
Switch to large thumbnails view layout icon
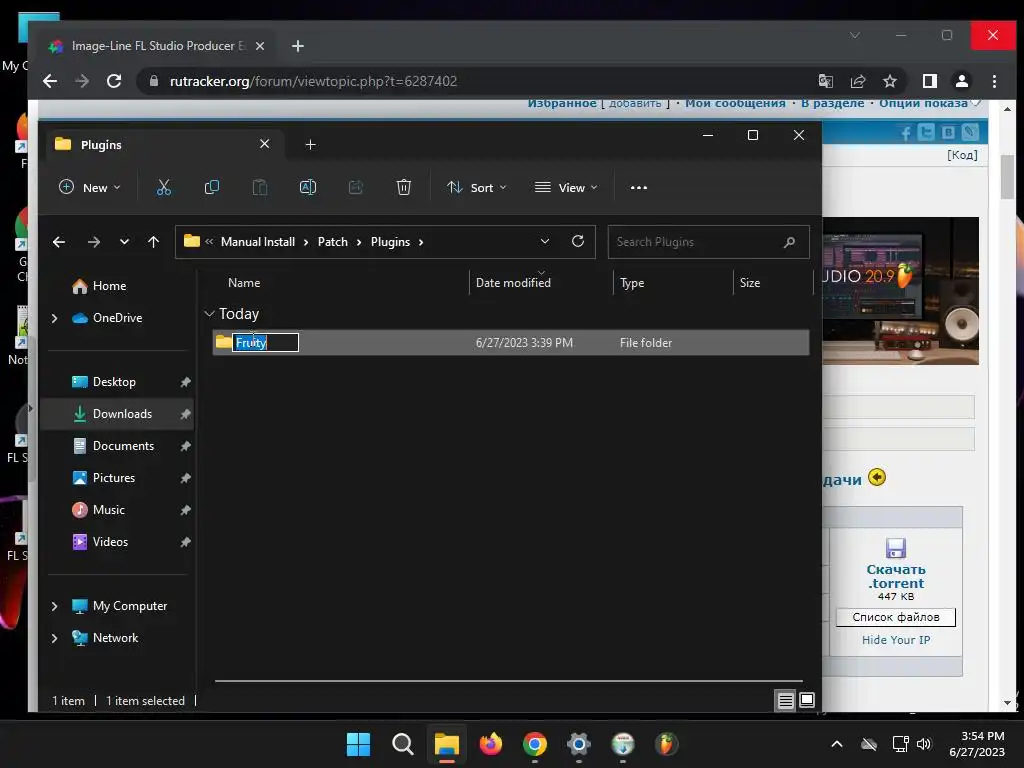point(807,700)
